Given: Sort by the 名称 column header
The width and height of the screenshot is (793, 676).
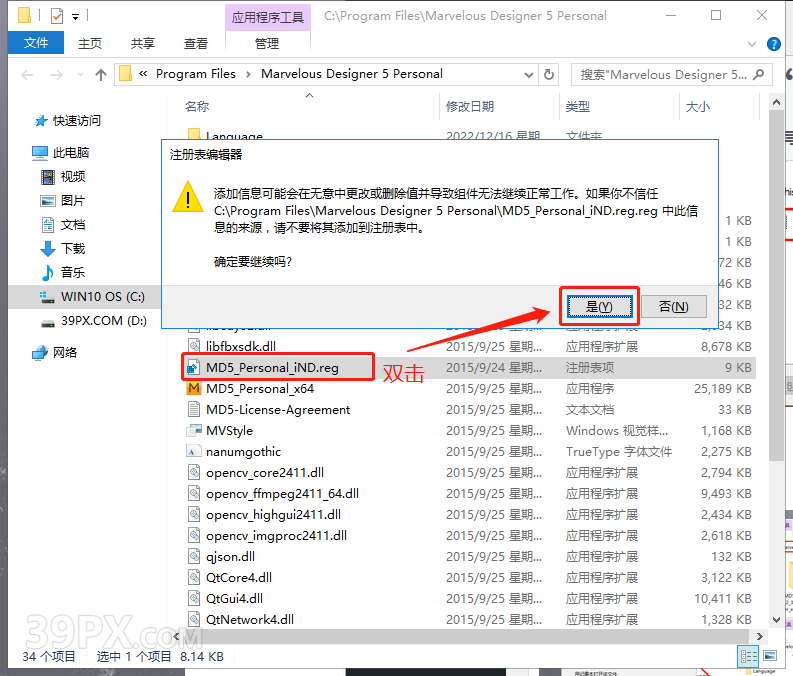Looking at the screenshot, I should (197, 107).
